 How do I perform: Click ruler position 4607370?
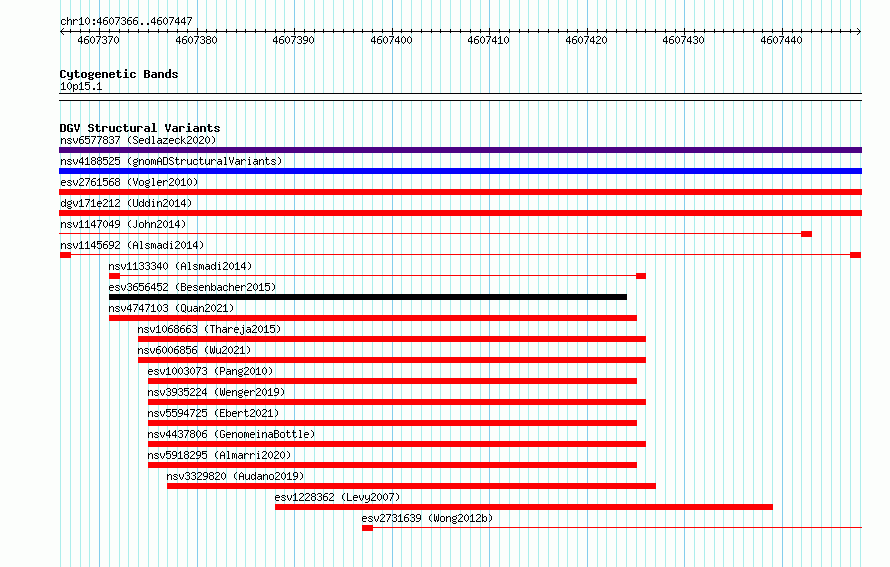point(98,40)
